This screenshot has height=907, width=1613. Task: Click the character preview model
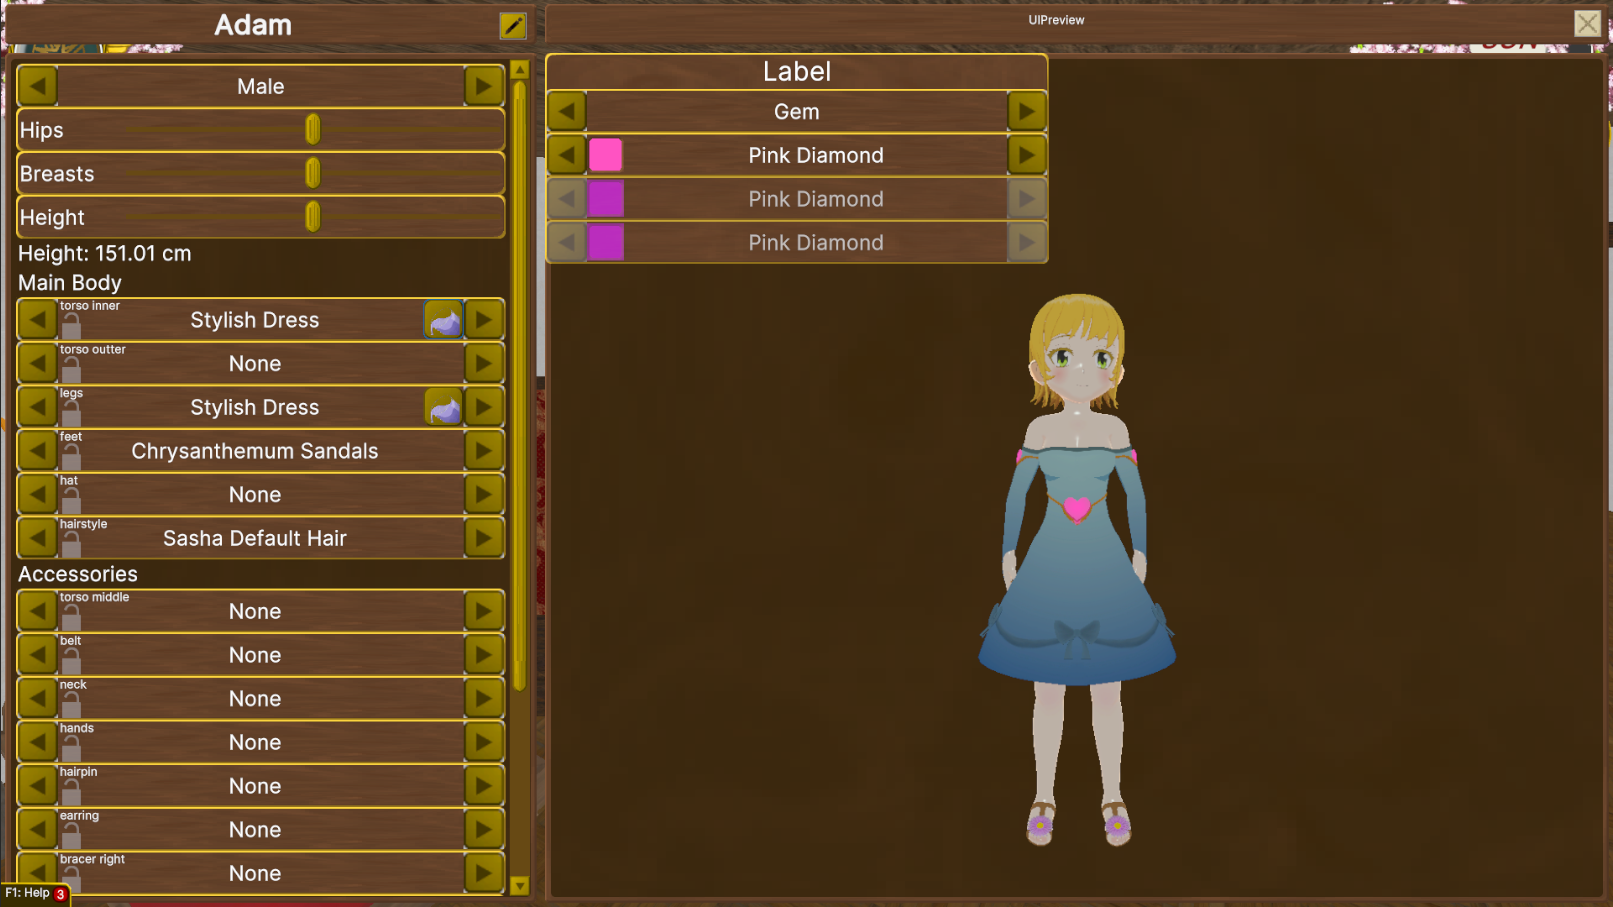click(x=1077, y=570)
